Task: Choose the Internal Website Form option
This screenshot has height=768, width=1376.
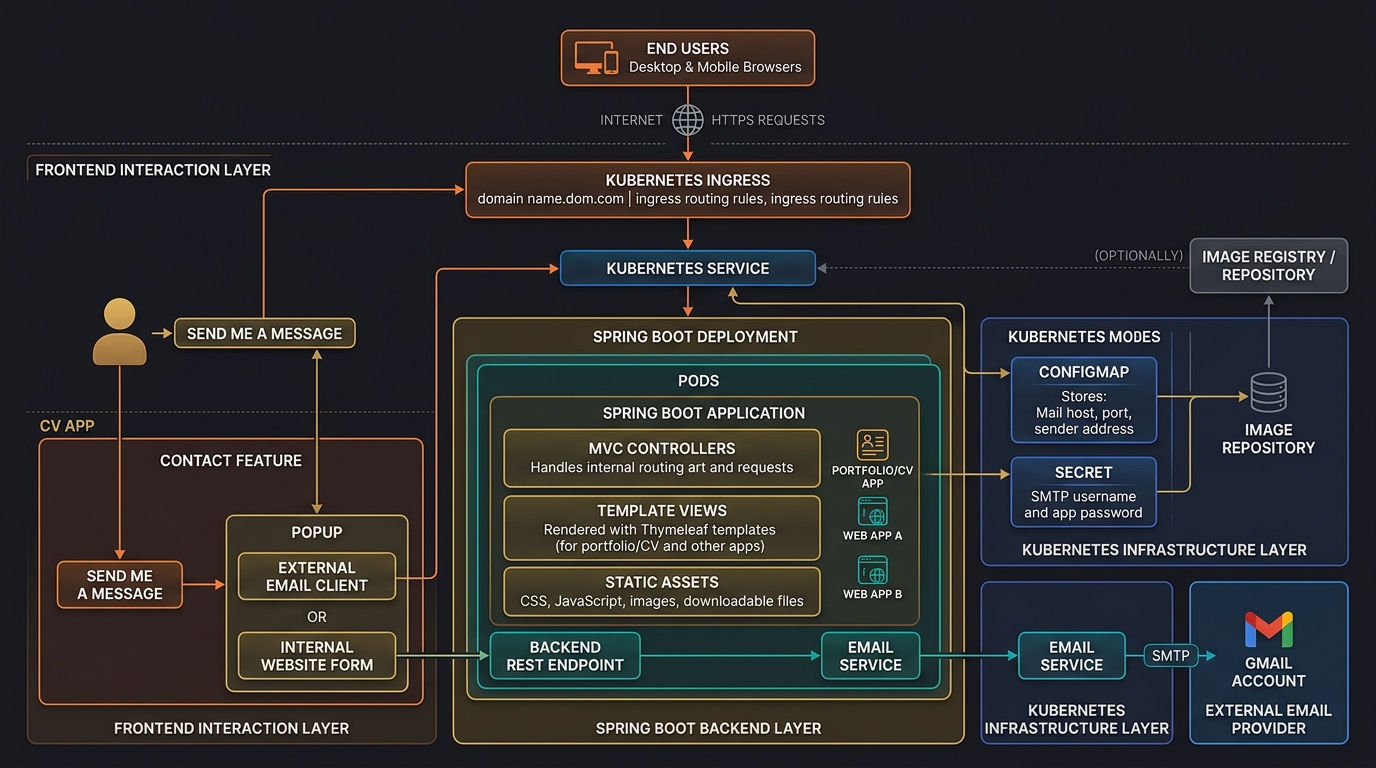Action: pyautogui.click(x=316, y=656)
